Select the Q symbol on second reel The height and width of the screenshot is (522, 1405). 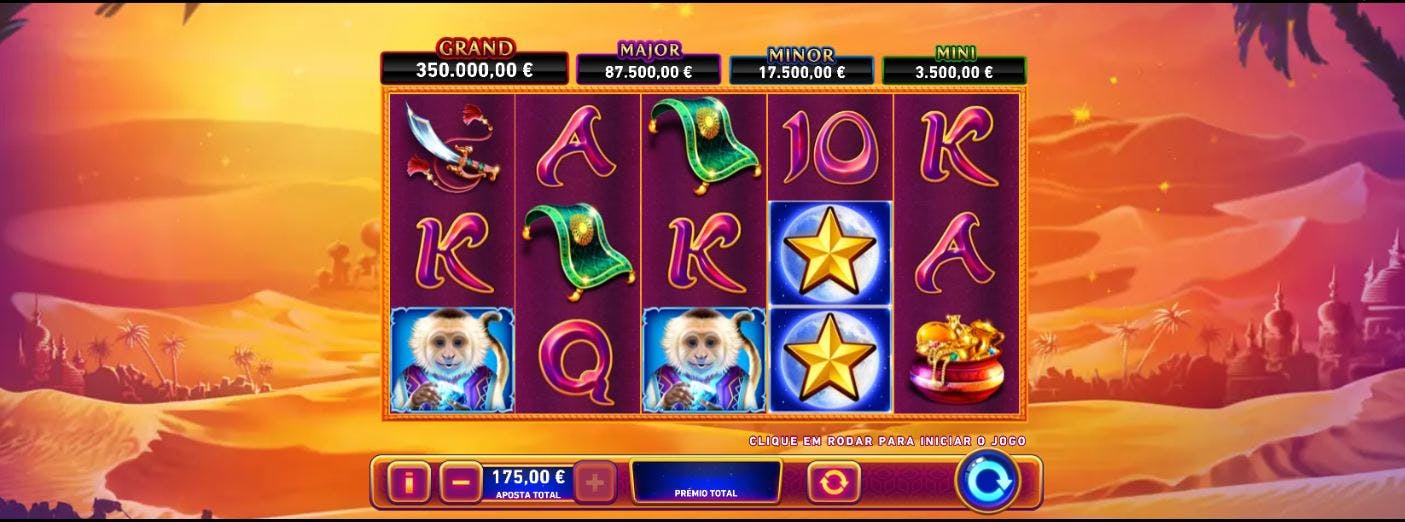point(577,361)
